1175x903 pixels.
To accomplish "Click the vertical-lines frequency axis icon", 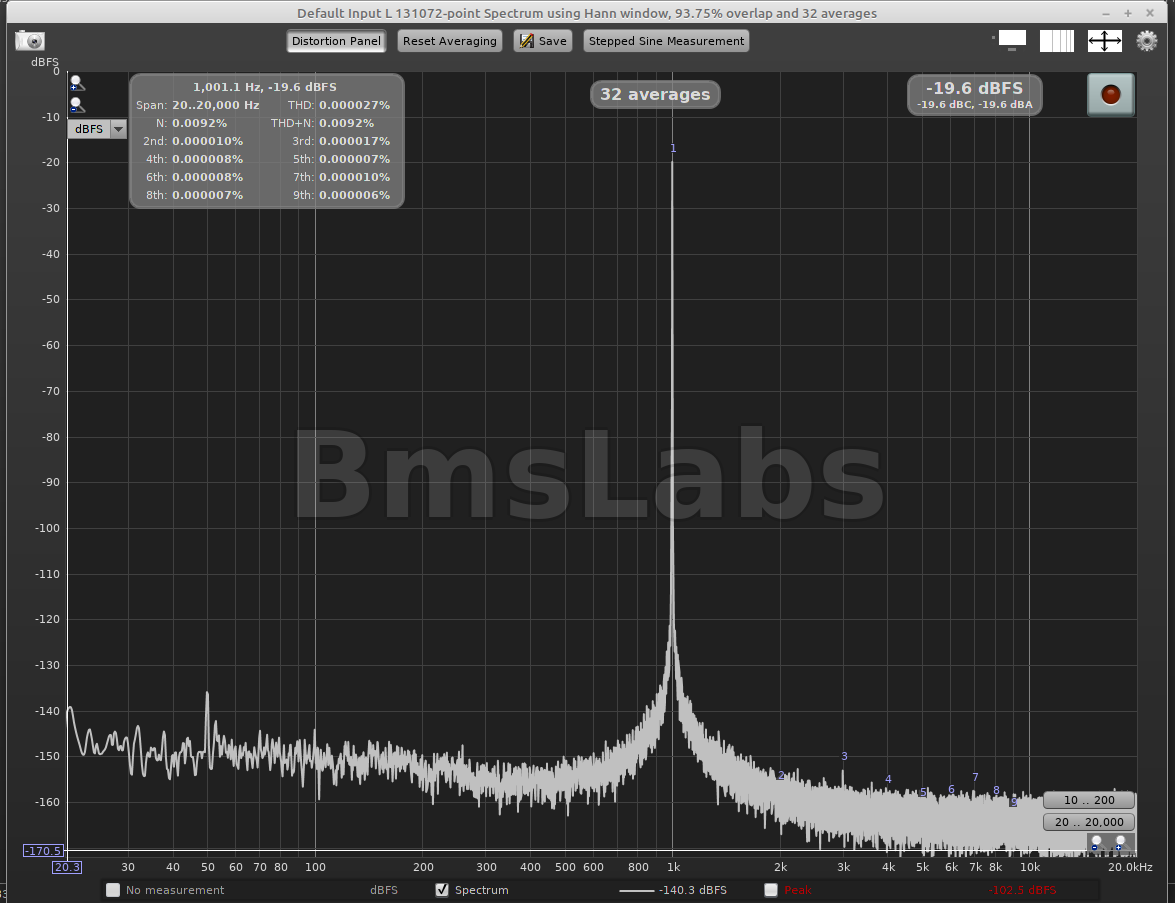I will pyautogui.click(x=1057, y=40).
